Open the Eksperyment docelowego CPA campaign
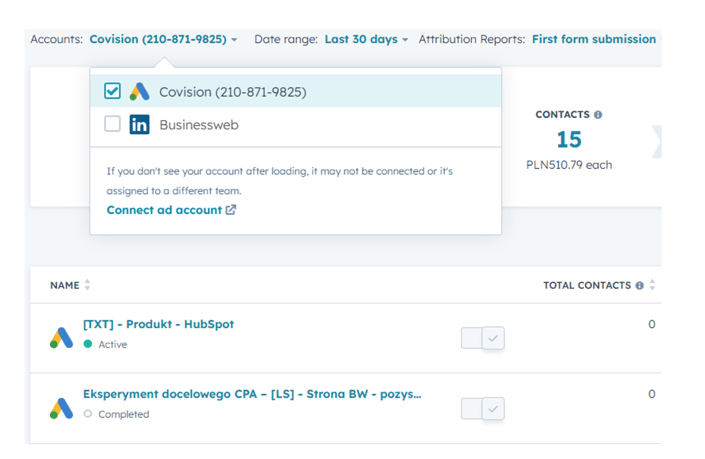The image size is (705, 459). pos(252,394)
